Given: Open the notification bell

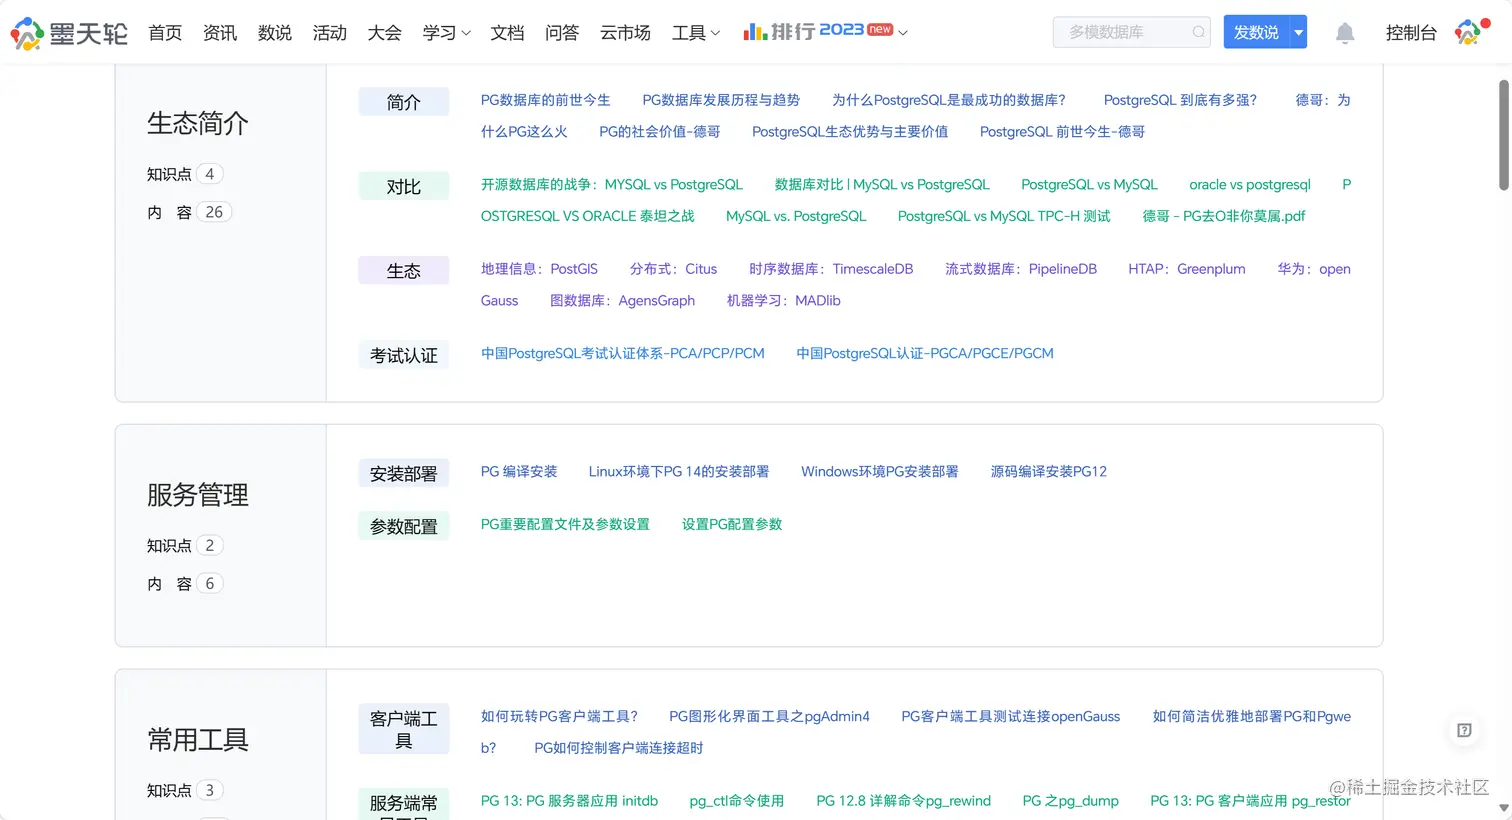Looking at the screenshot, I should (1345, 33).
